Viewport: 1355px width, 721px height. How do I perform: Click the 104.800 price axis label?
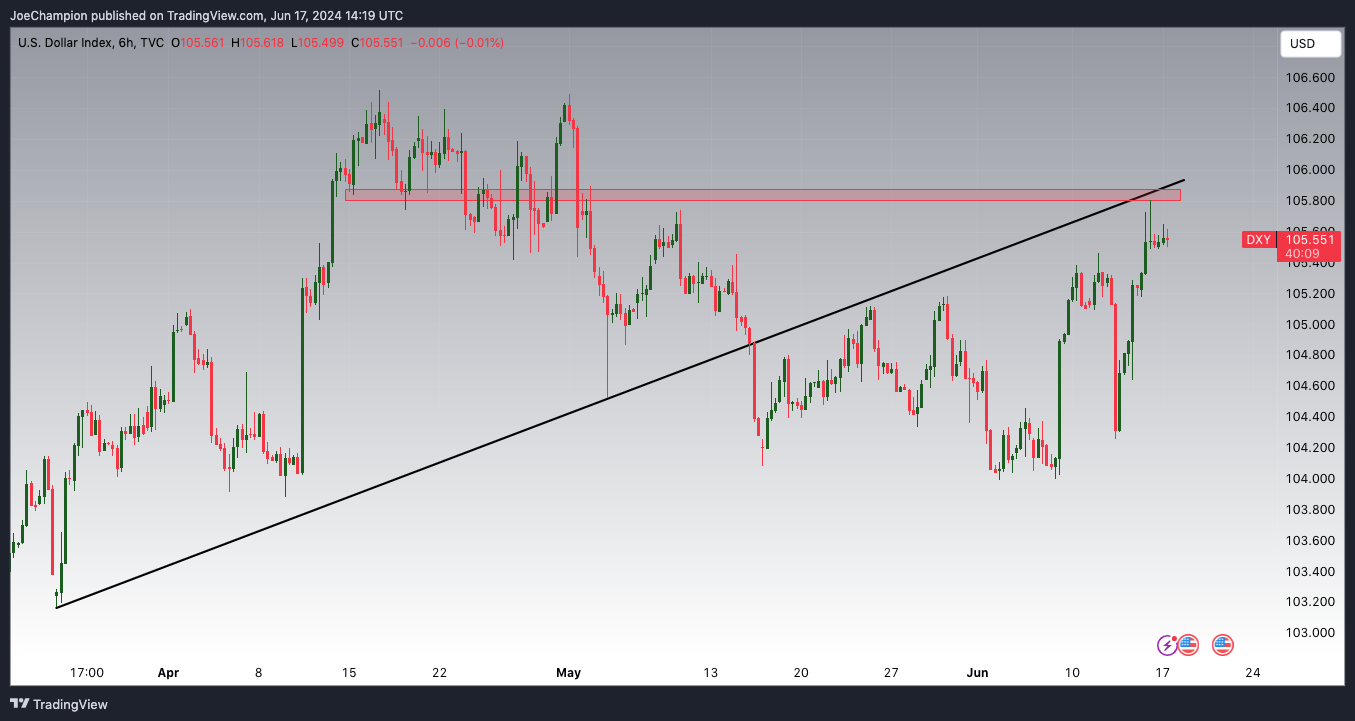click(1310, 355)
